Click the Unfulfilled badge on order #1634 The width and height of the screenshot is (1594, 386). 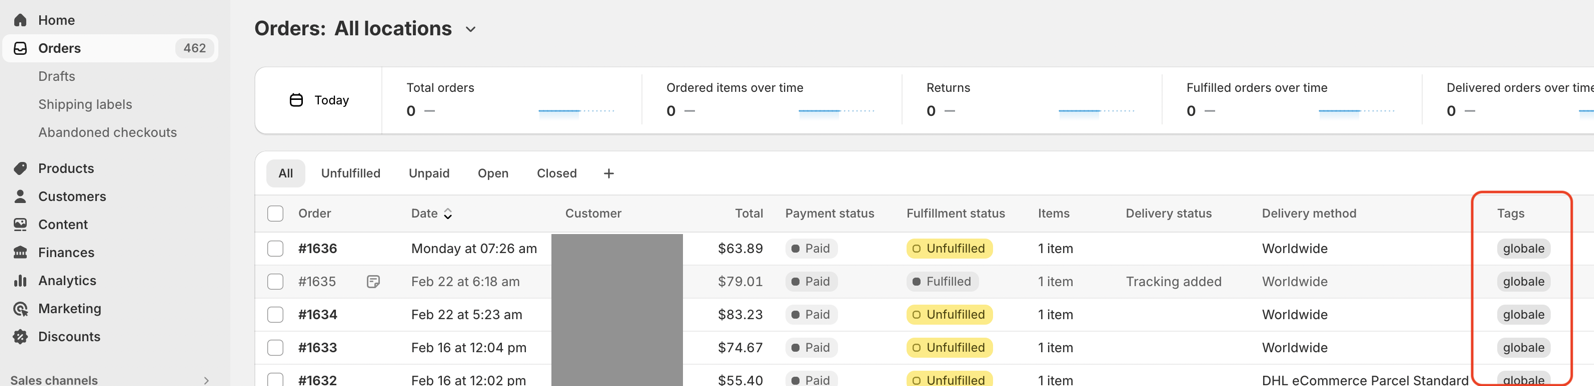pos(949,314)
